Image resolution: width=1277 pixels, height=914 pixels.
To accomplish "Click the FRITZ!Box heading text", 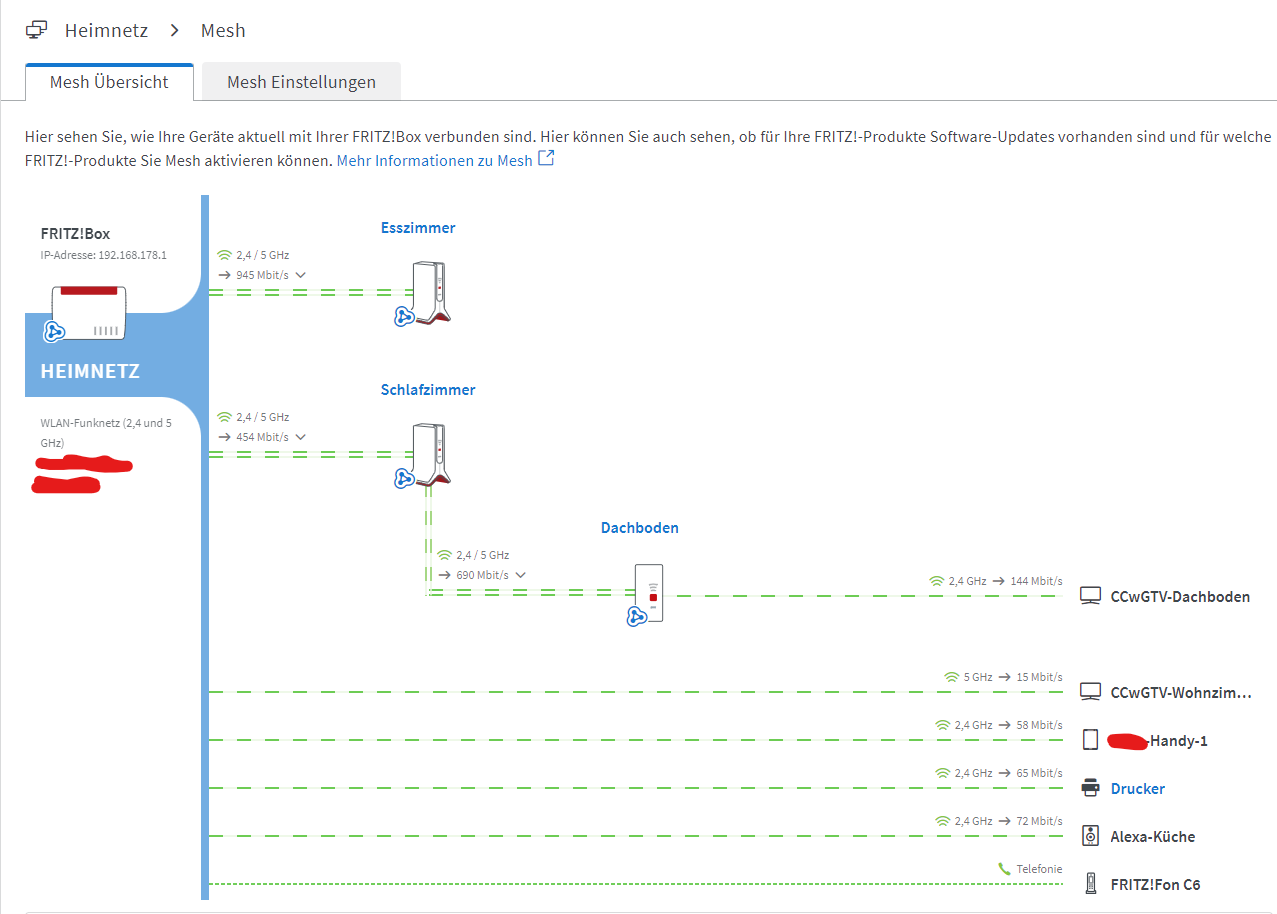I will coord(76,234).
